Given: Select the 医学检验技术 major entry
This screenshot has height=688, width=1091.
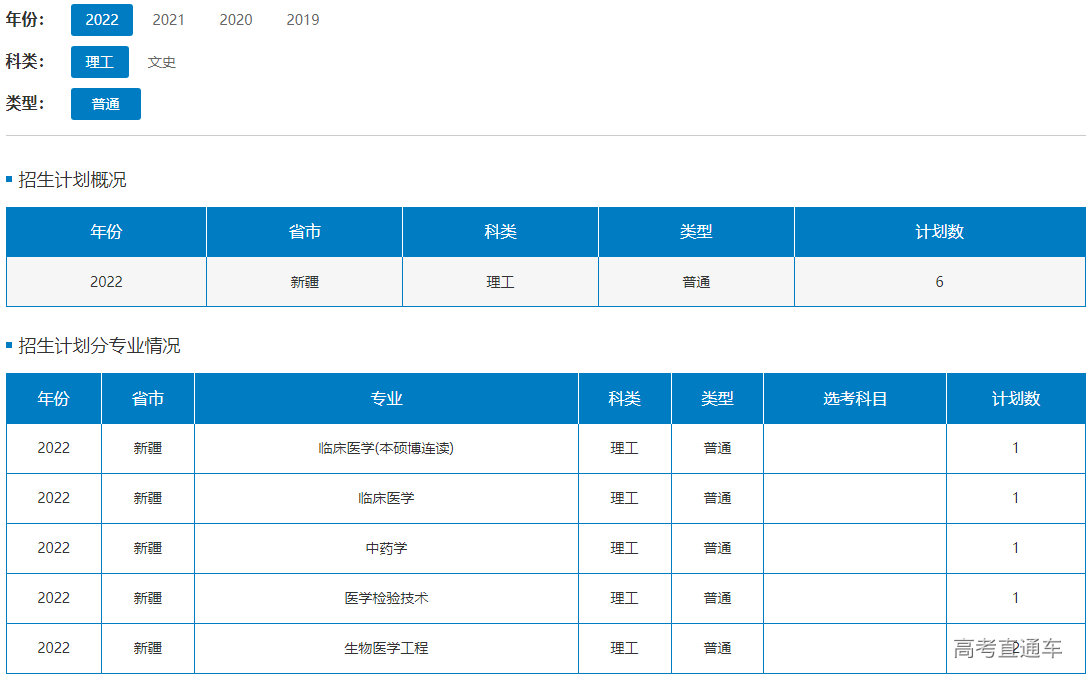Looking at the screenshot, I should tap(386, 598).
